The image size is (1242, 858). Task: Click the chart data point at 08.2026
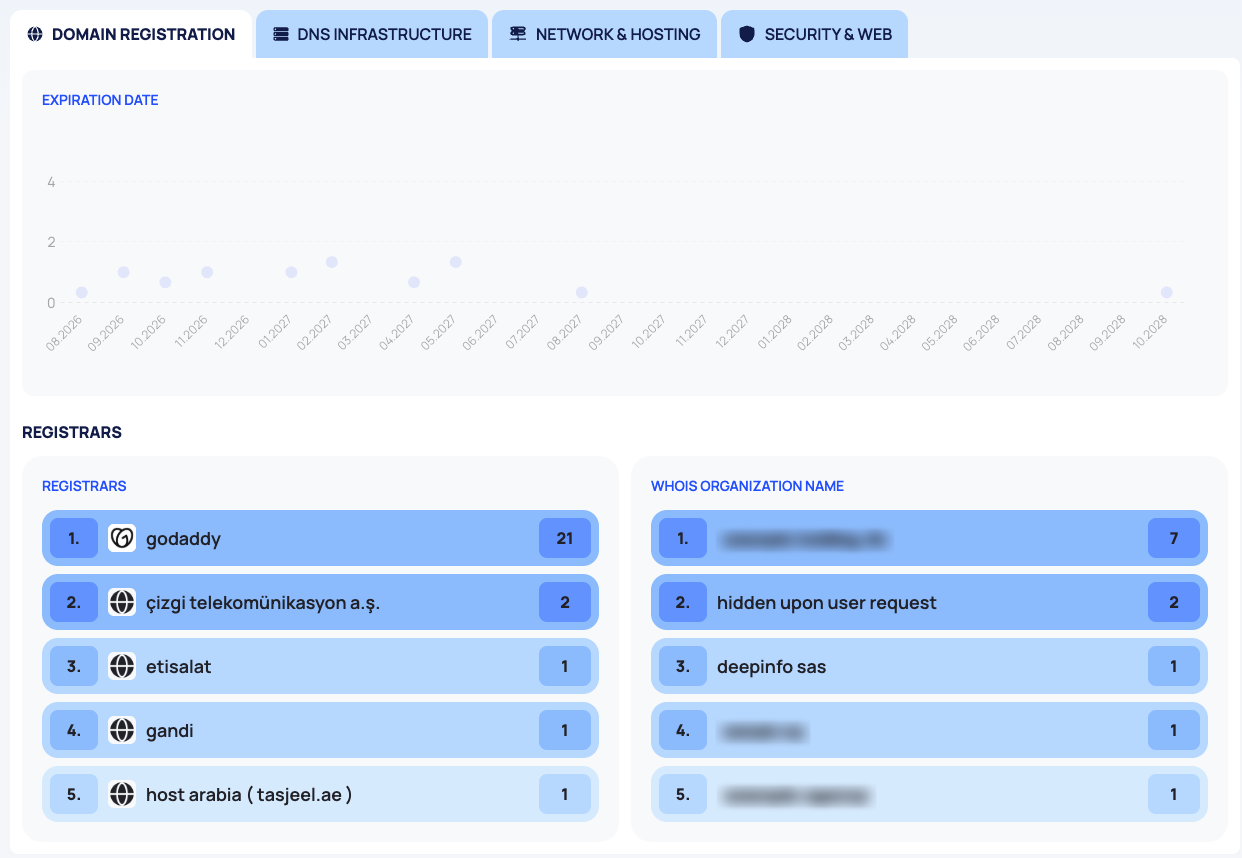click(82, 292)
